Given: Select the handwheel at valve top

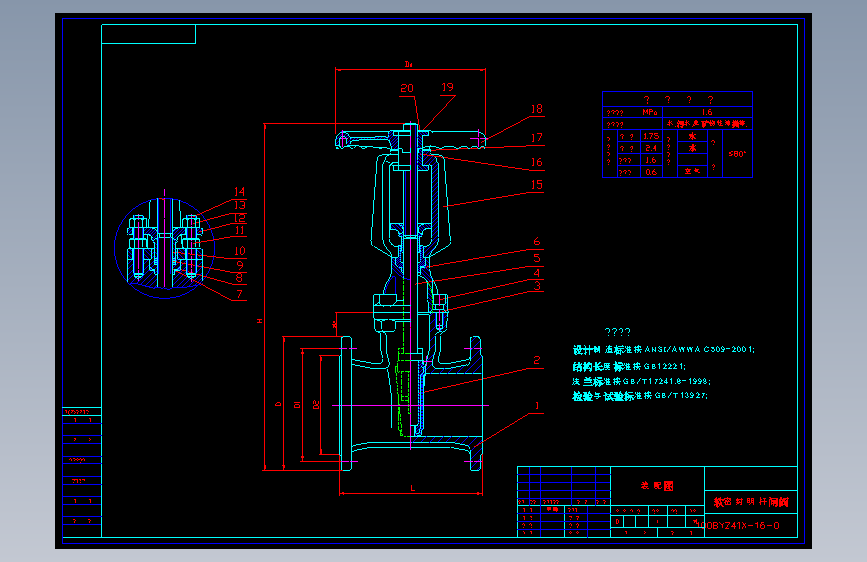Looking at the screenshot, I should point(410,140).
